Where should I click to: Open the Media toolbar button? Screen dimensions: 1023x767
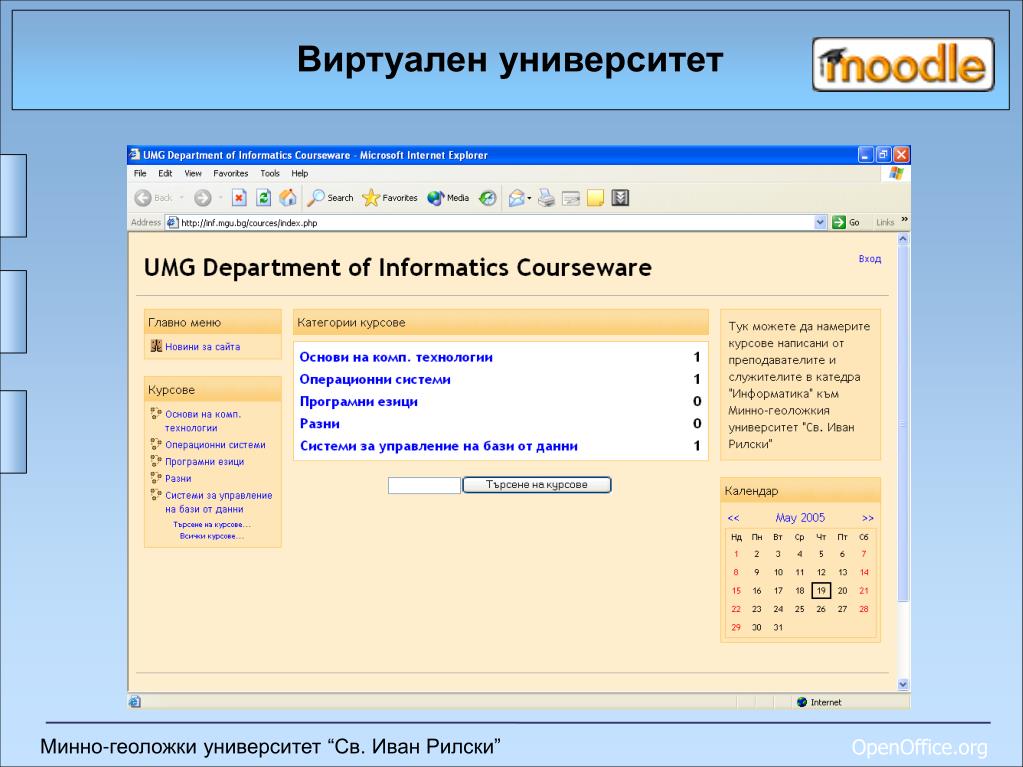click(x=448, y=198)
